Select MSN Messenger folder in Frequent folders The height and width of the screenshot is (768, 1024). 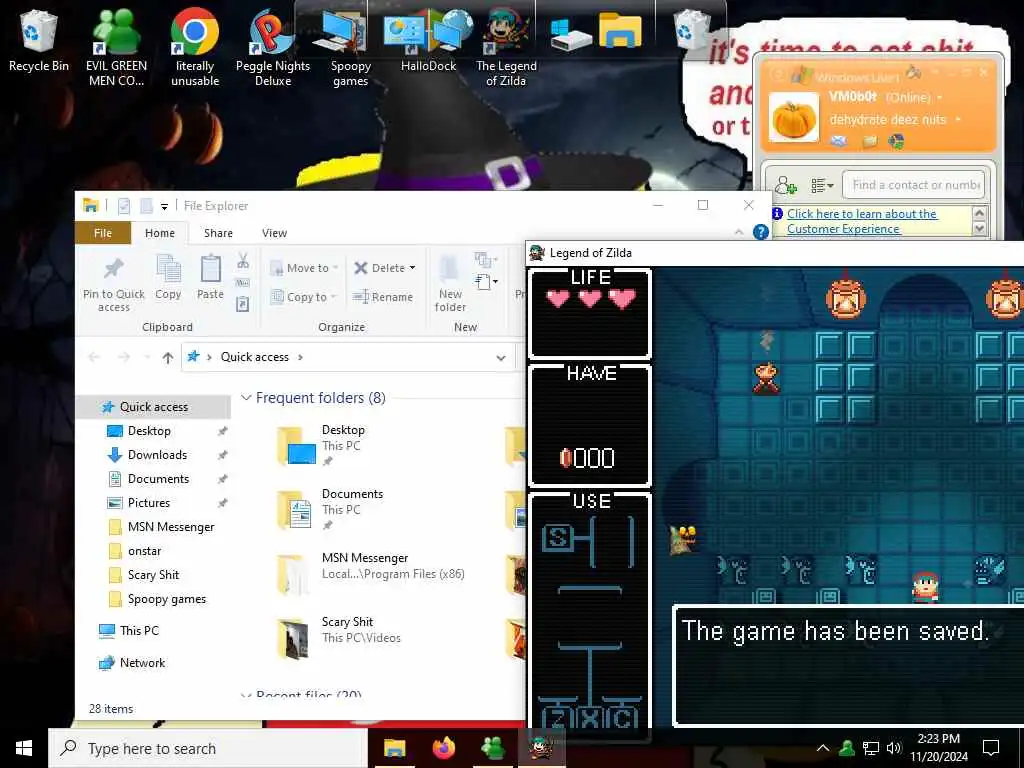pyautogui.click(x=372, y=573)
